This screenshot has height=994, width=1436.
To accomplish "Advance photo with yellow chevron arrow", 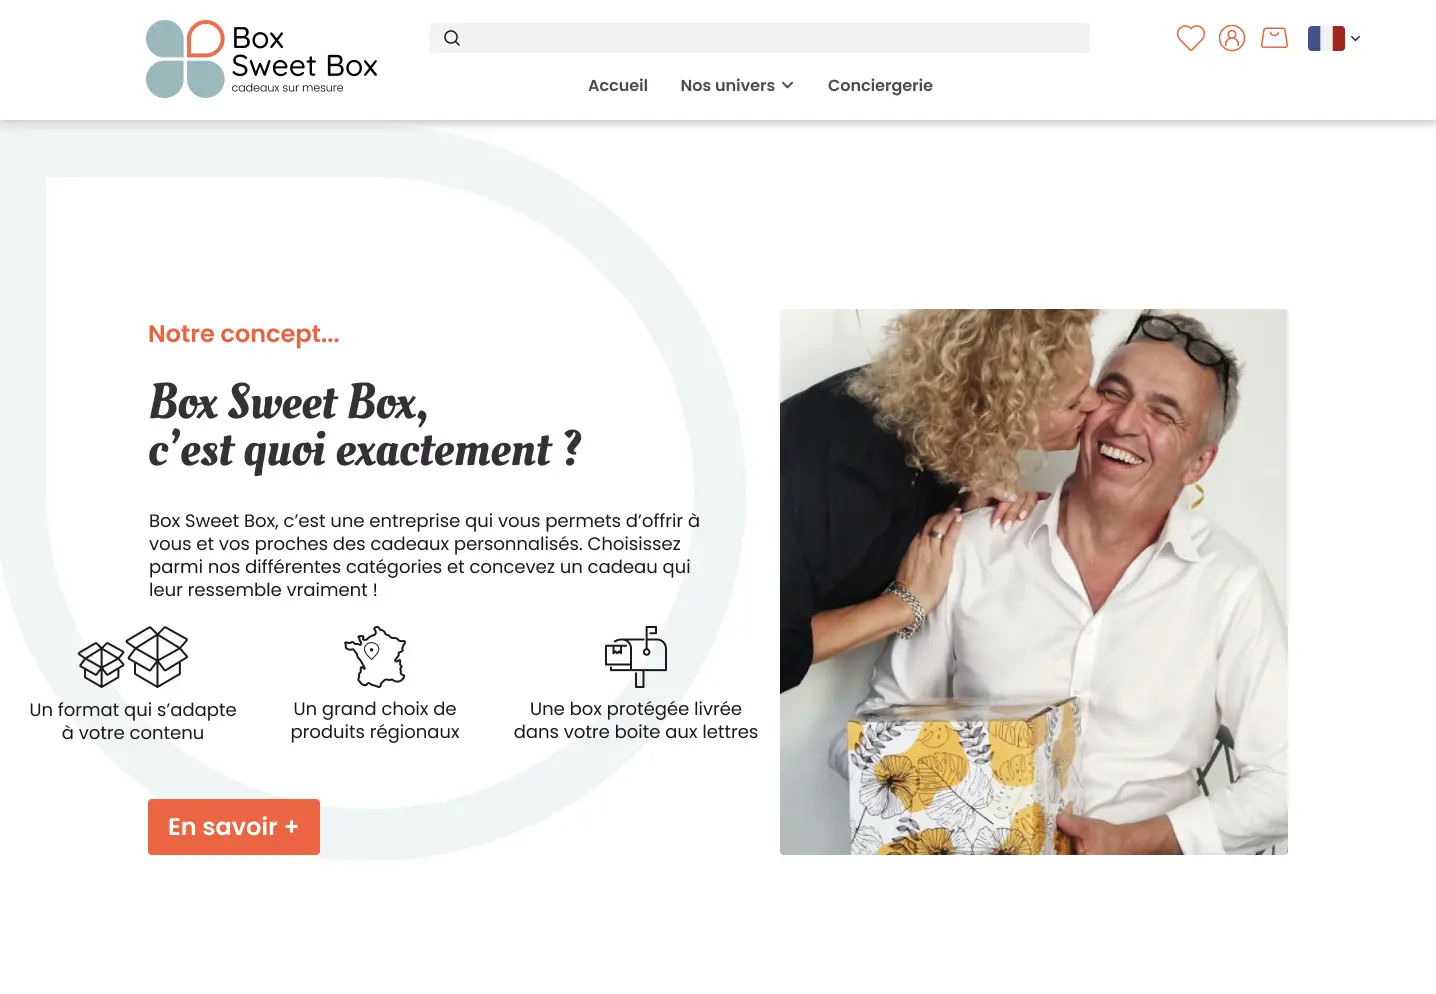I will (x=1198, y=495).
